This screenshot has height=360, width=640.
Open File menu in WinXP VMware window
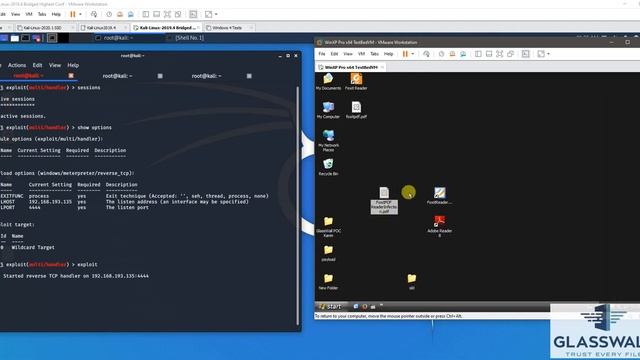point(322,54)
